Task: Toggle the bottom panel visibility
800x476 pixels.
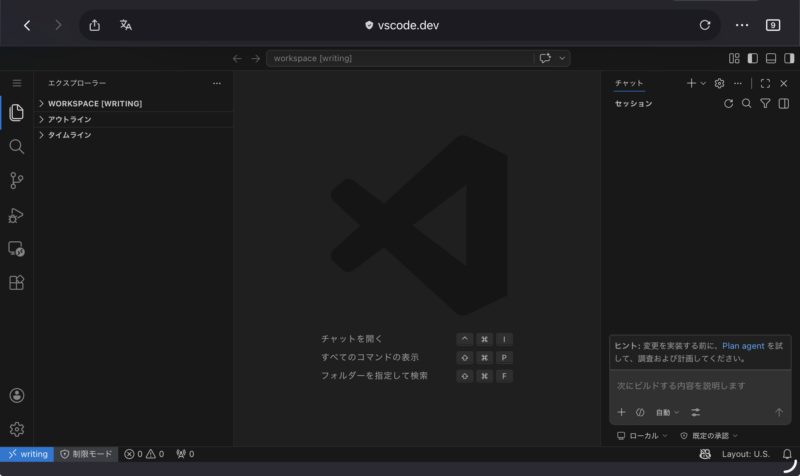Action: point(771,58)
